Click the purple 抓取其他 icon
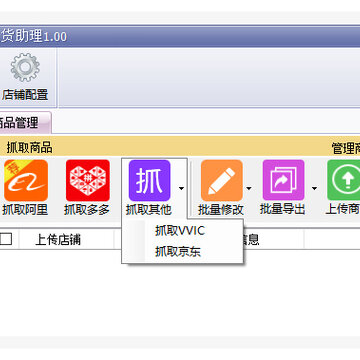This screenshot has height=360, width=360. click(x=150, y=180)
